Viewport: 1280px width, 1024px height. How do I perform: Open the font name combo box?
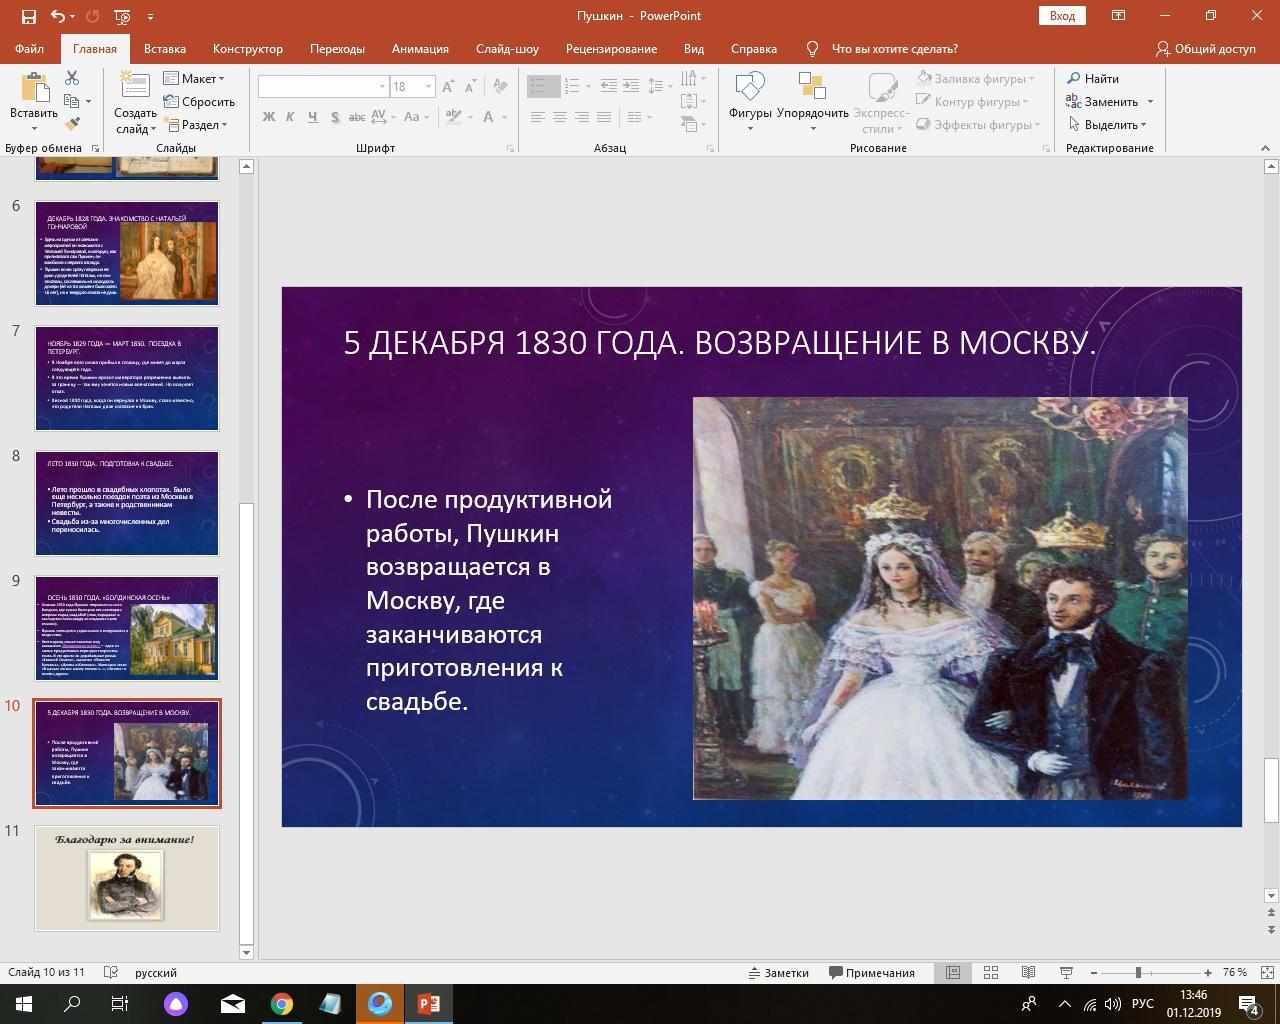pyautogui.click(x=323, y=86)
